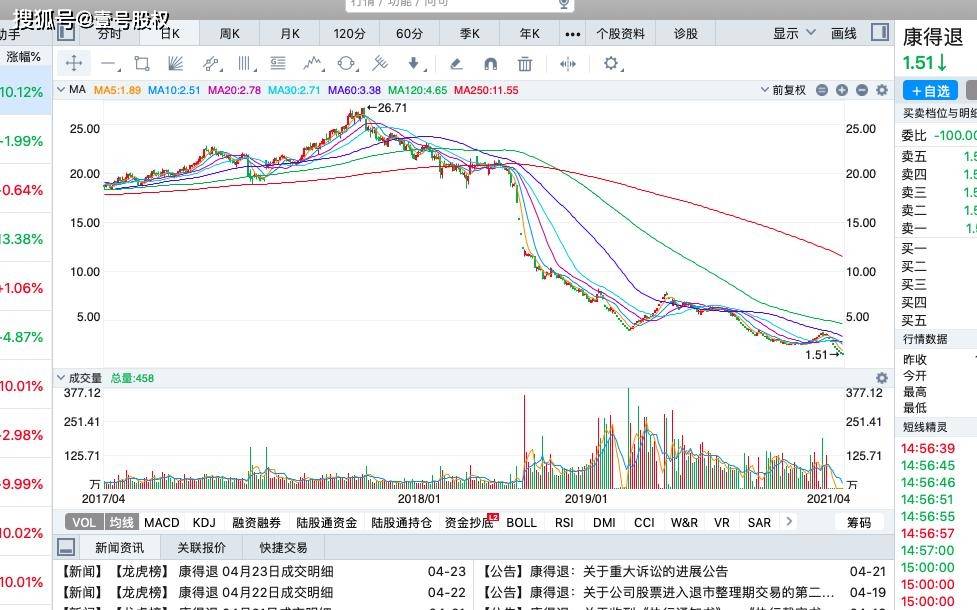The width and height of the screenshot is (977, 610).
Task: Select the eraser tool in drawing toolbar
Action: [x=456, y=64]
